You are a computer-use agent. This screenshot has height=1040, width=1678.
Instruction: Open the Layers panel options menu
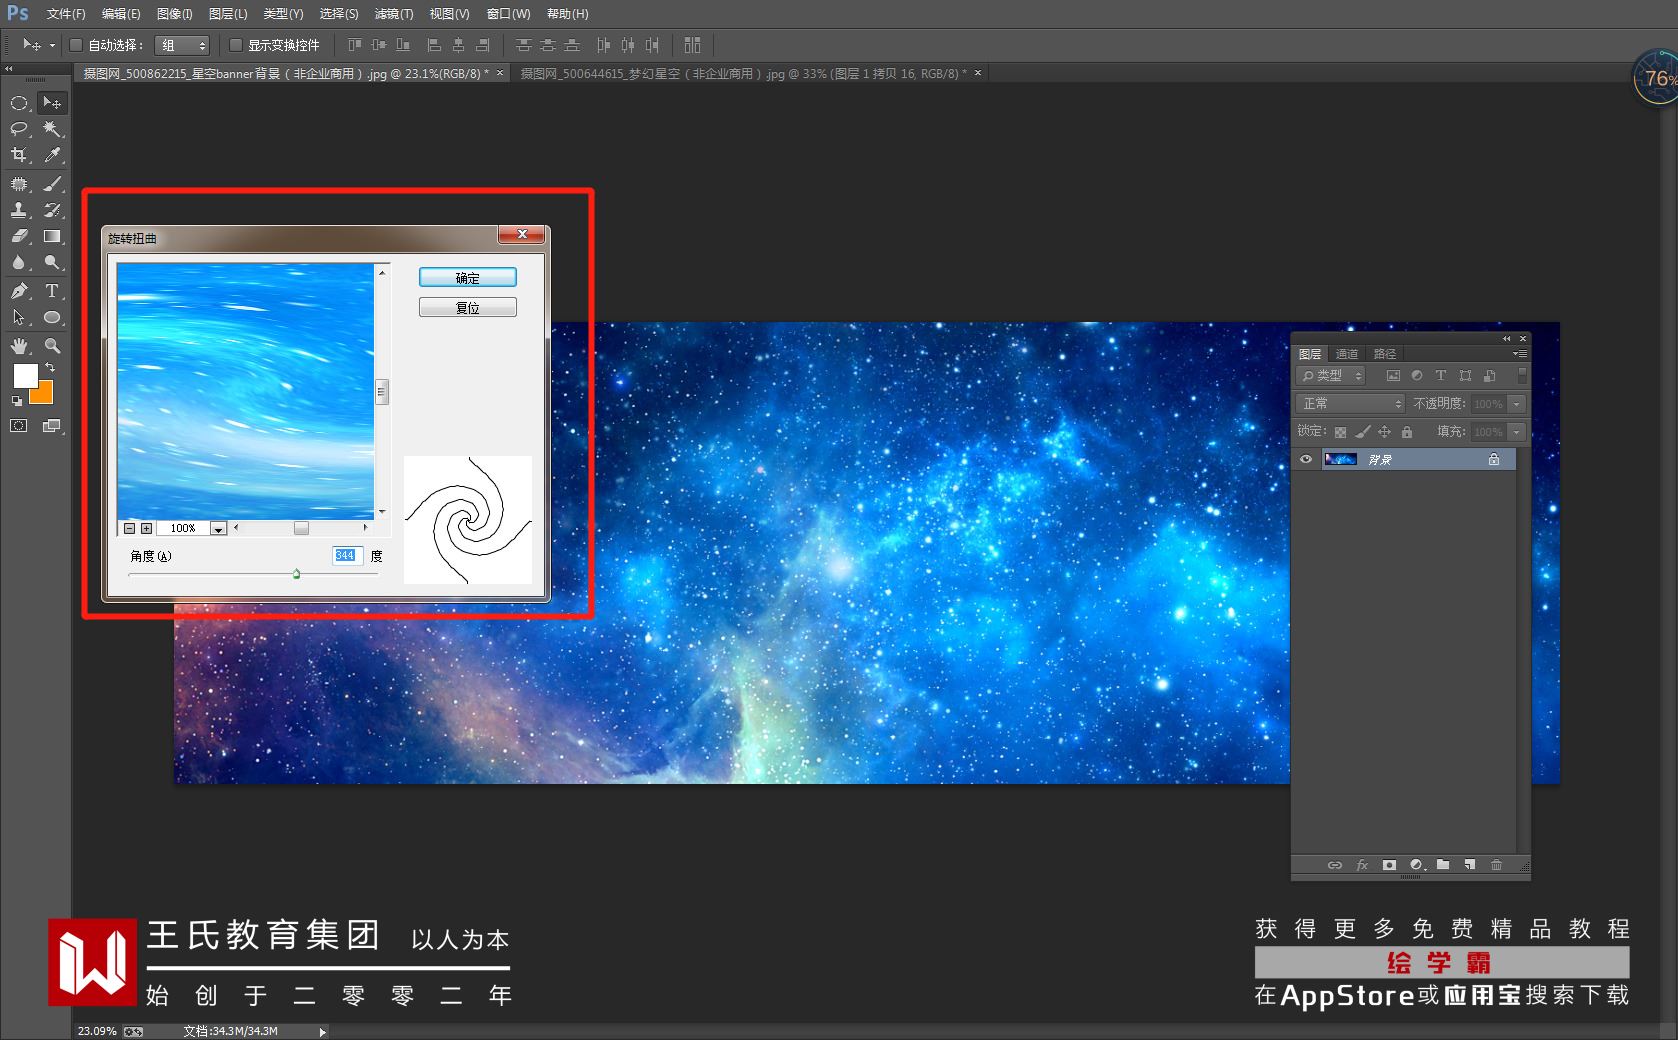coord(1519,353)
